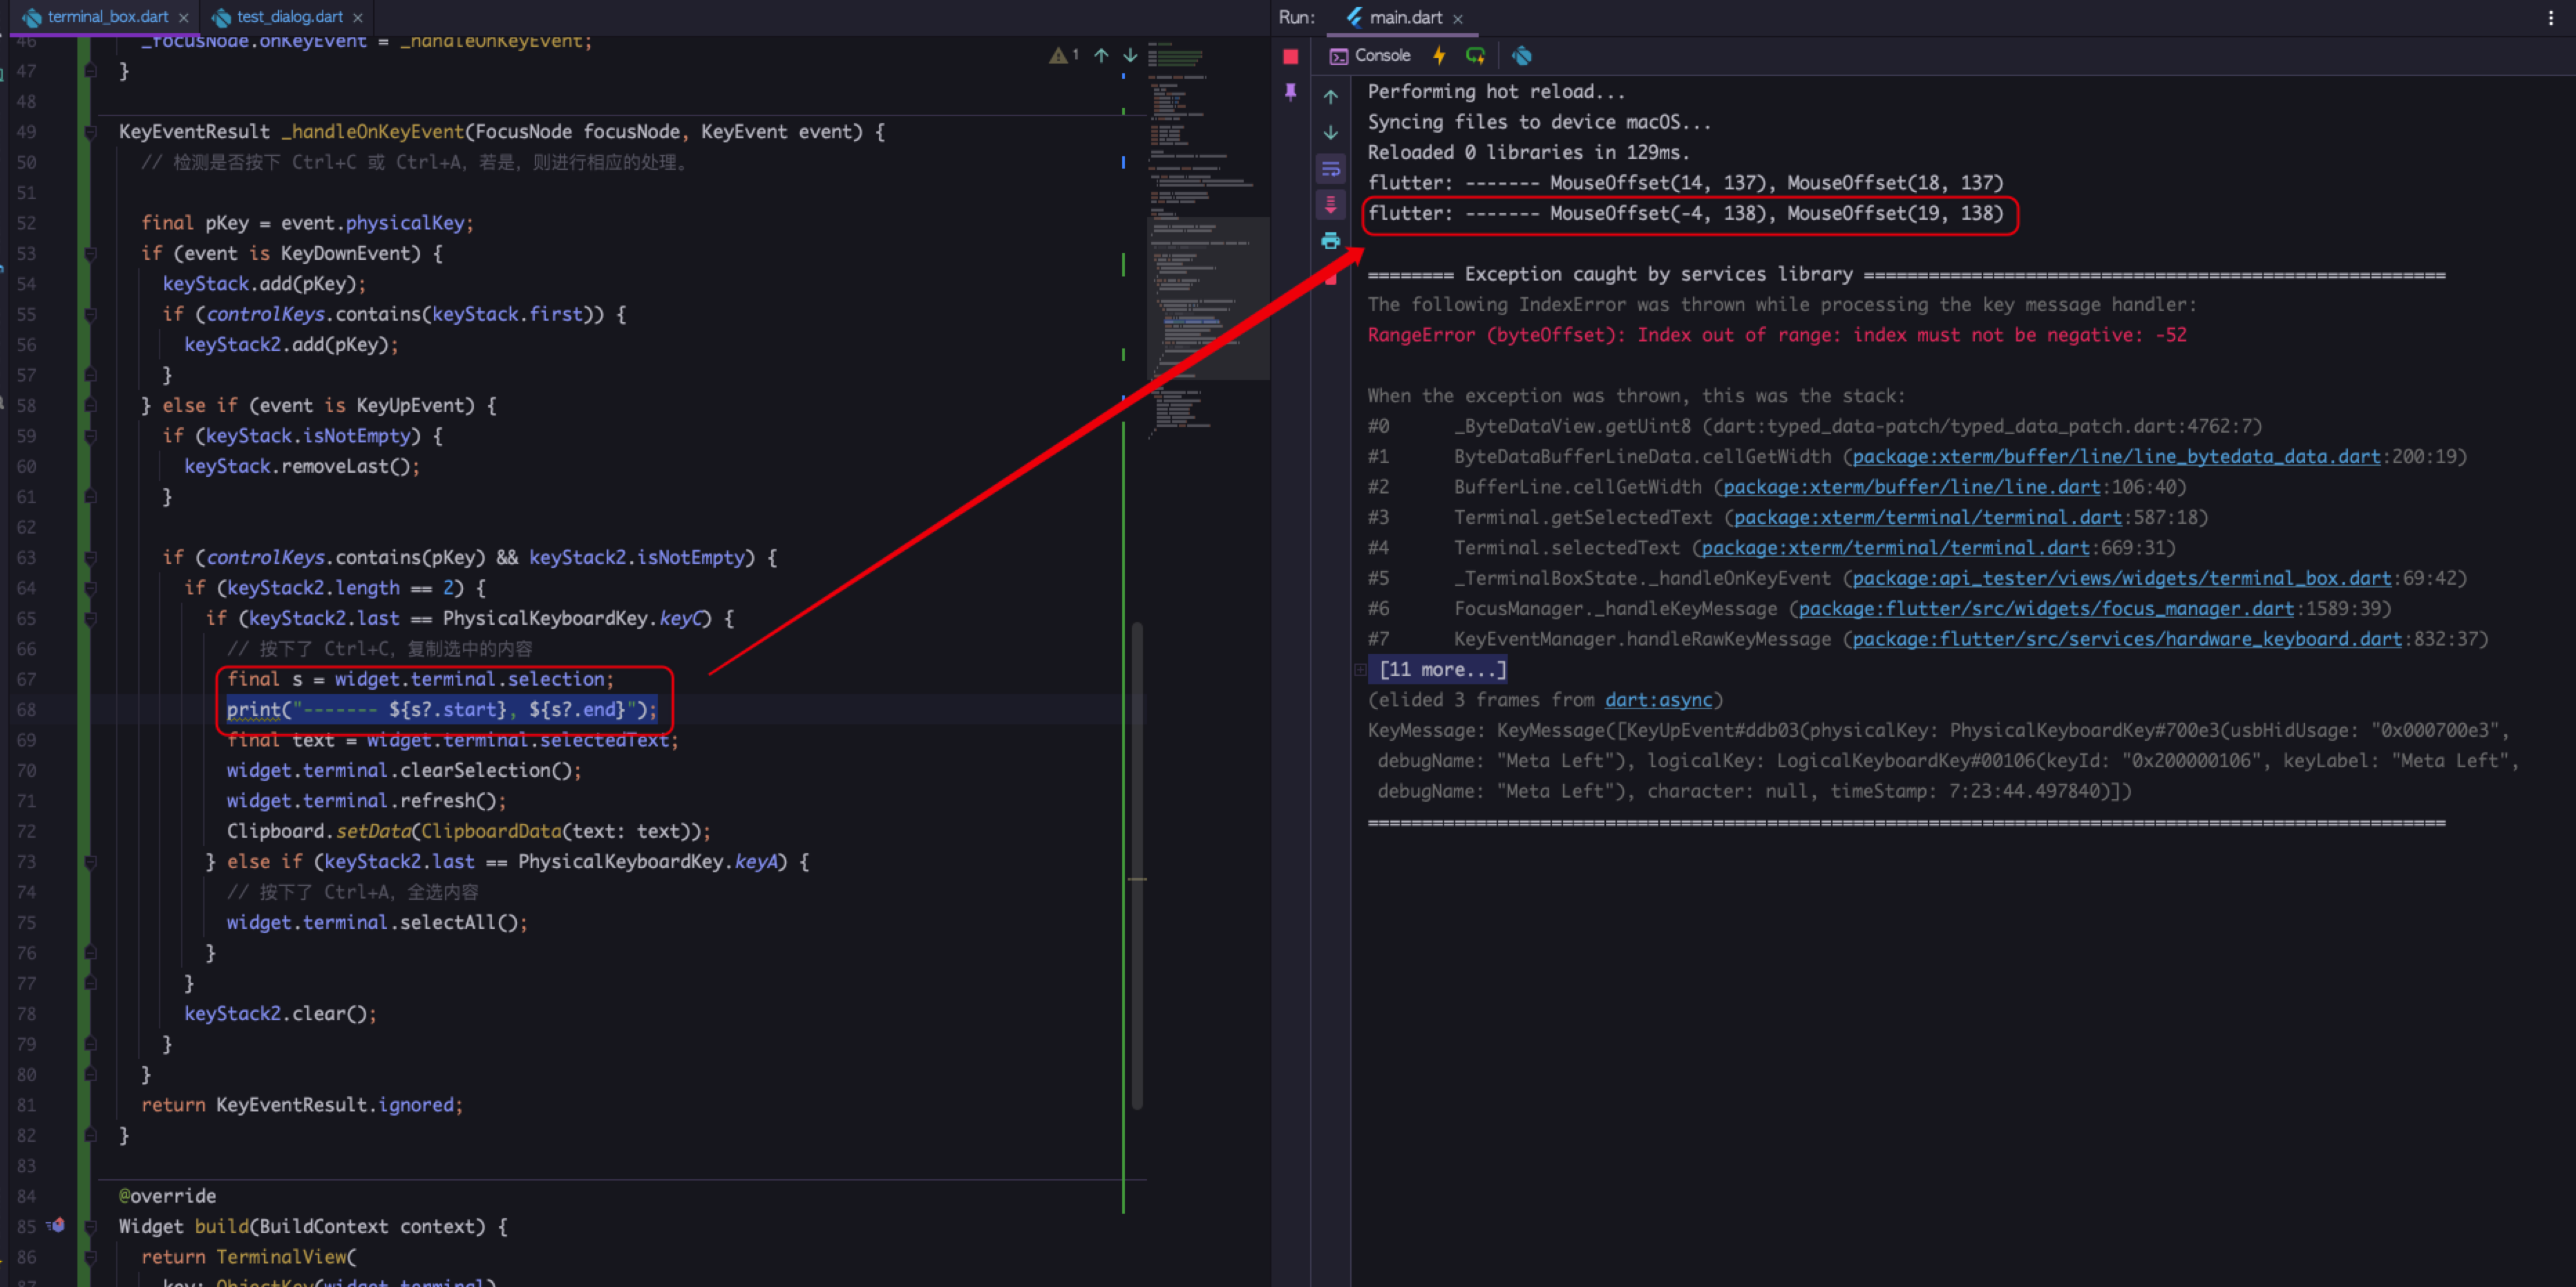This screenshot has width=2576, height=1287.
Task: Print console output via printer icon
Action: tap(1331, 240)
